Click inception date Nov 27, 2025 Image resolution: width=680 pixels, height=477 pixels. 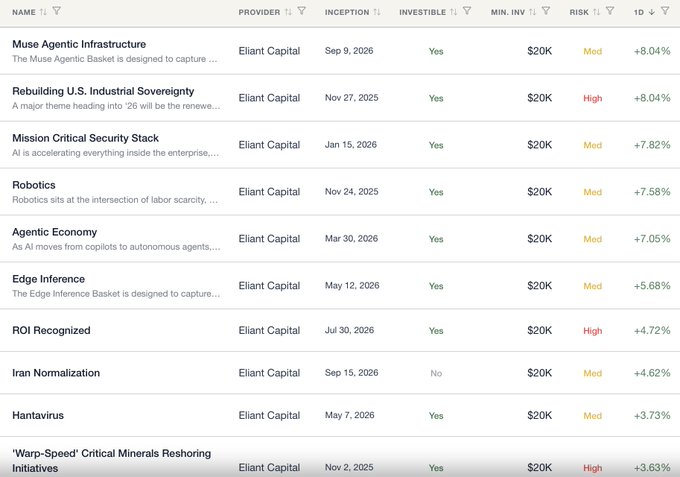click(x=352, y=98)
